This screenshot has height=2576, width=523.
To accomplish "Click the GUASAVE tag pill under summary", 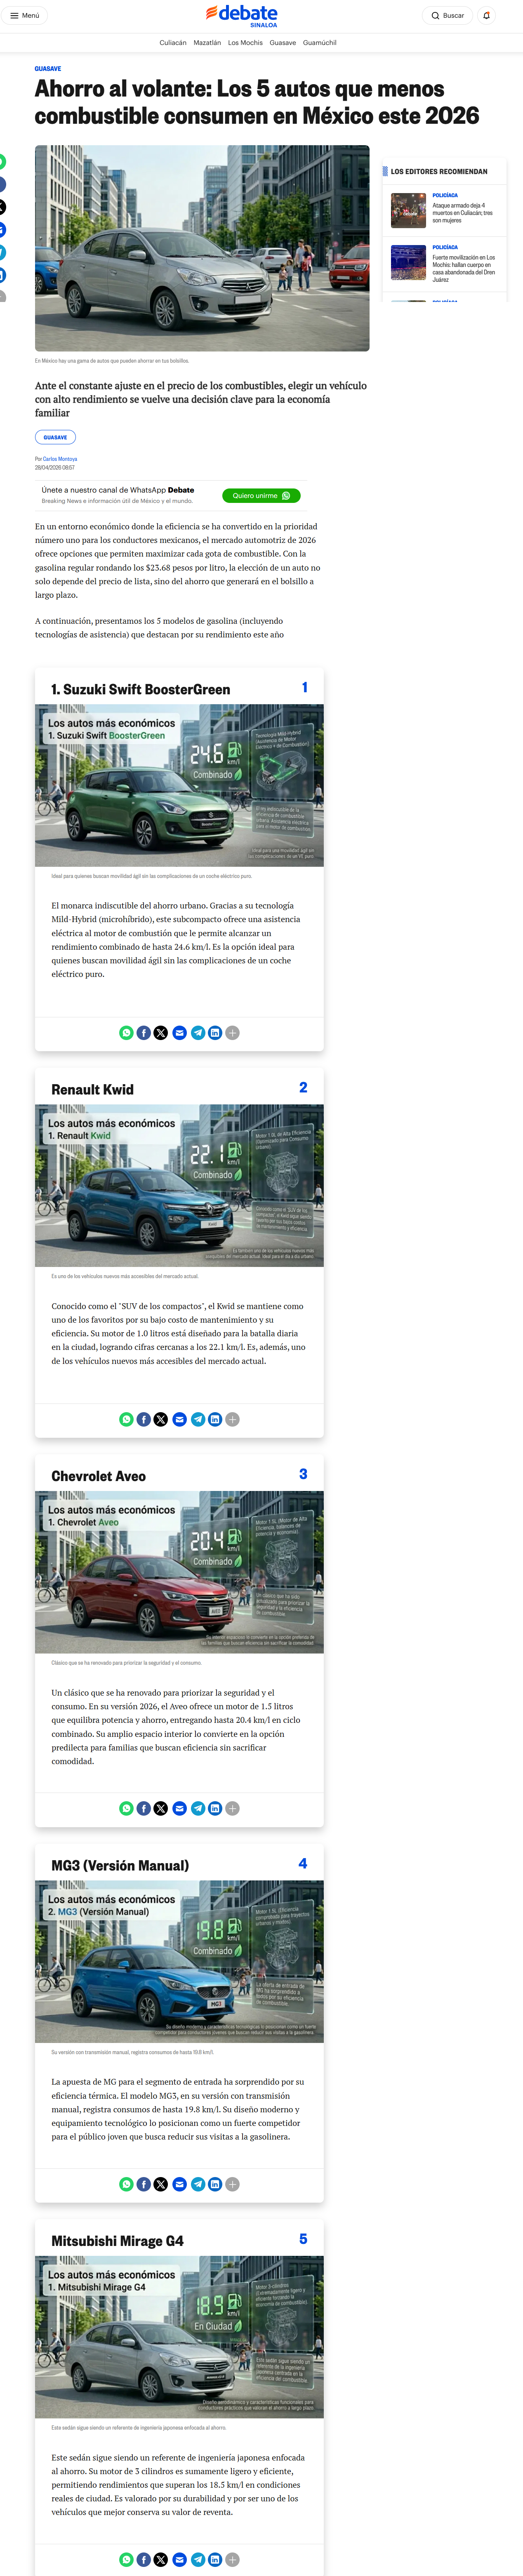I will [x=55, y=437].
